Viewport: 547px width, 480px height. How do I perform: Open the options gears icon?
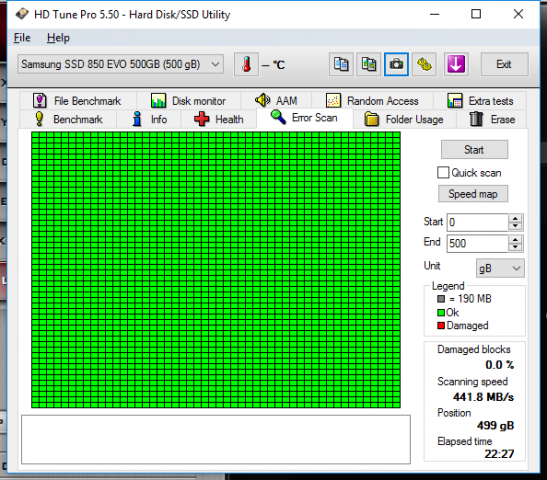click(424, 64)
